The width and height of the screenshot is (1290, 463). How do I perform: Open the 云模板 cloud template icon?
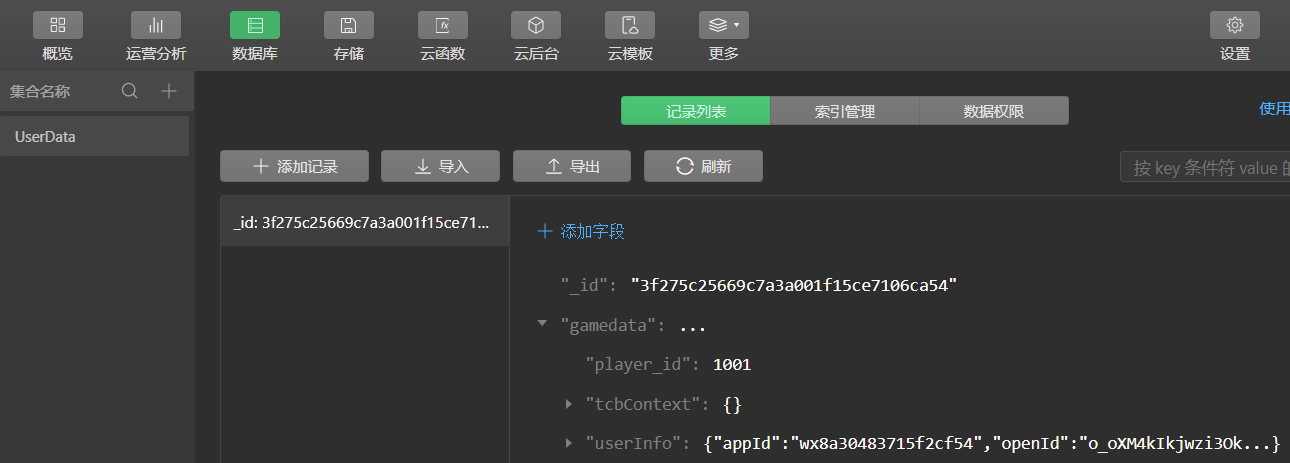coord(630,25)
